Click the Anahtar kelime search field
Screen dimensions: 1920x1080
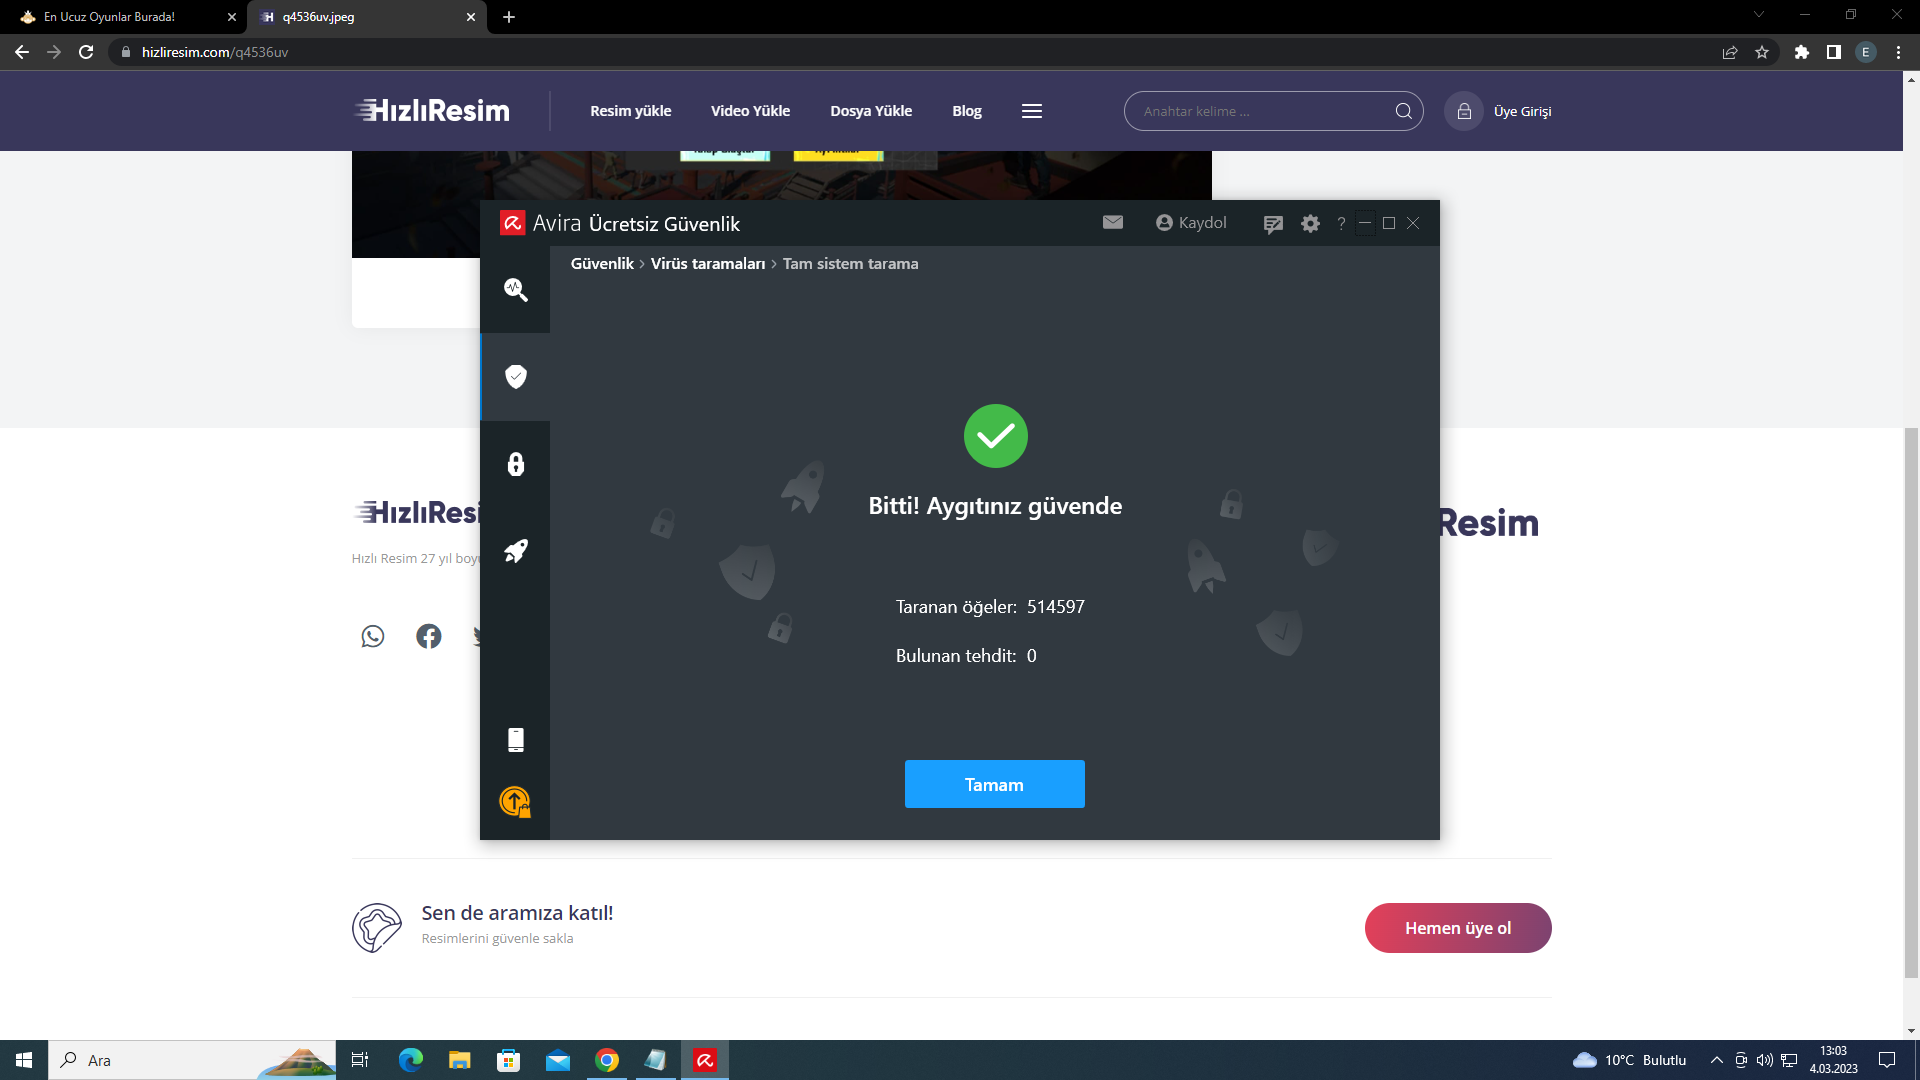(1260, 111)
